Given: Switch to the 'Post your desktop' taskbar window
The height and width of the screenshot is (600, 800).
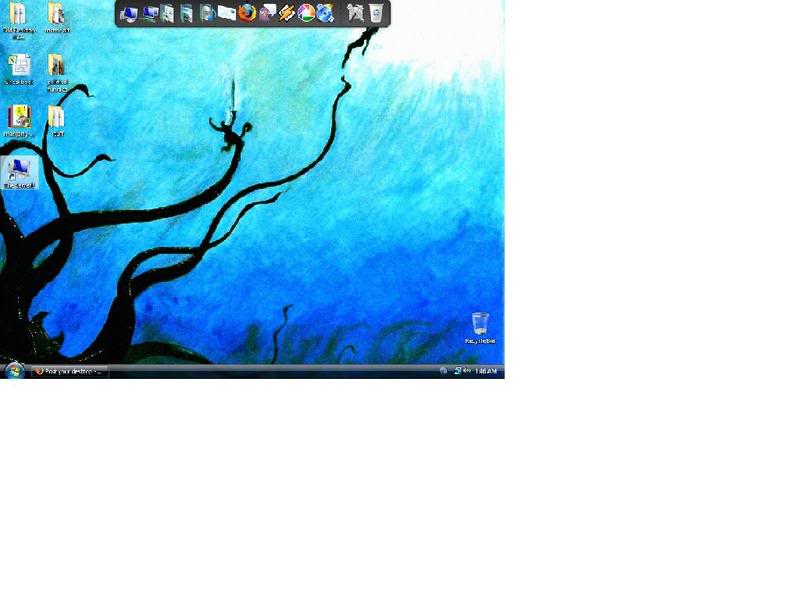Looking at the screenshot, I should pyautogui.click(x=70, y=371).
